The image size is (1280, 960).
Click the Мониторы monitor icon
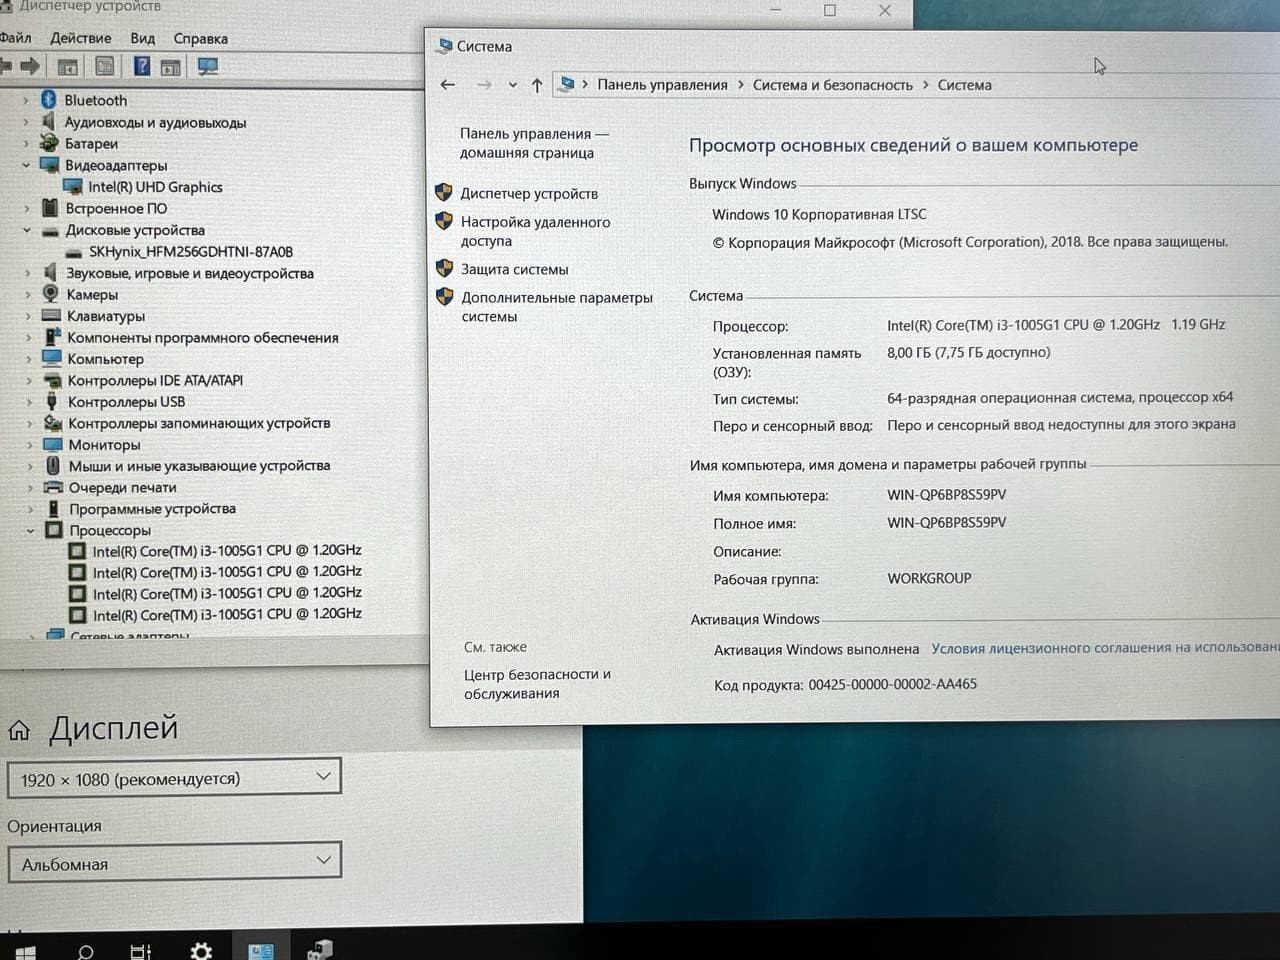pyautogui.click(x=54, y=444)
